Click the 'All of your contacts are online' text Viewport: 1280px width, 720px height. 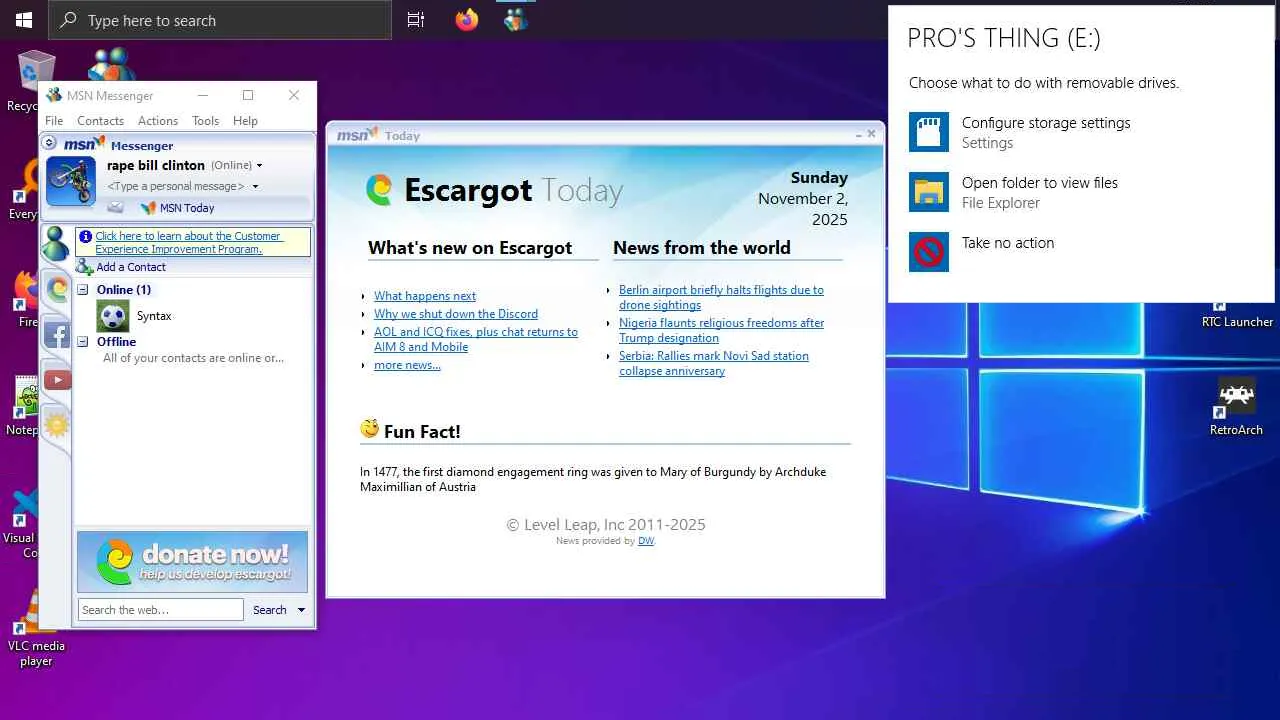tap(193, 358)
